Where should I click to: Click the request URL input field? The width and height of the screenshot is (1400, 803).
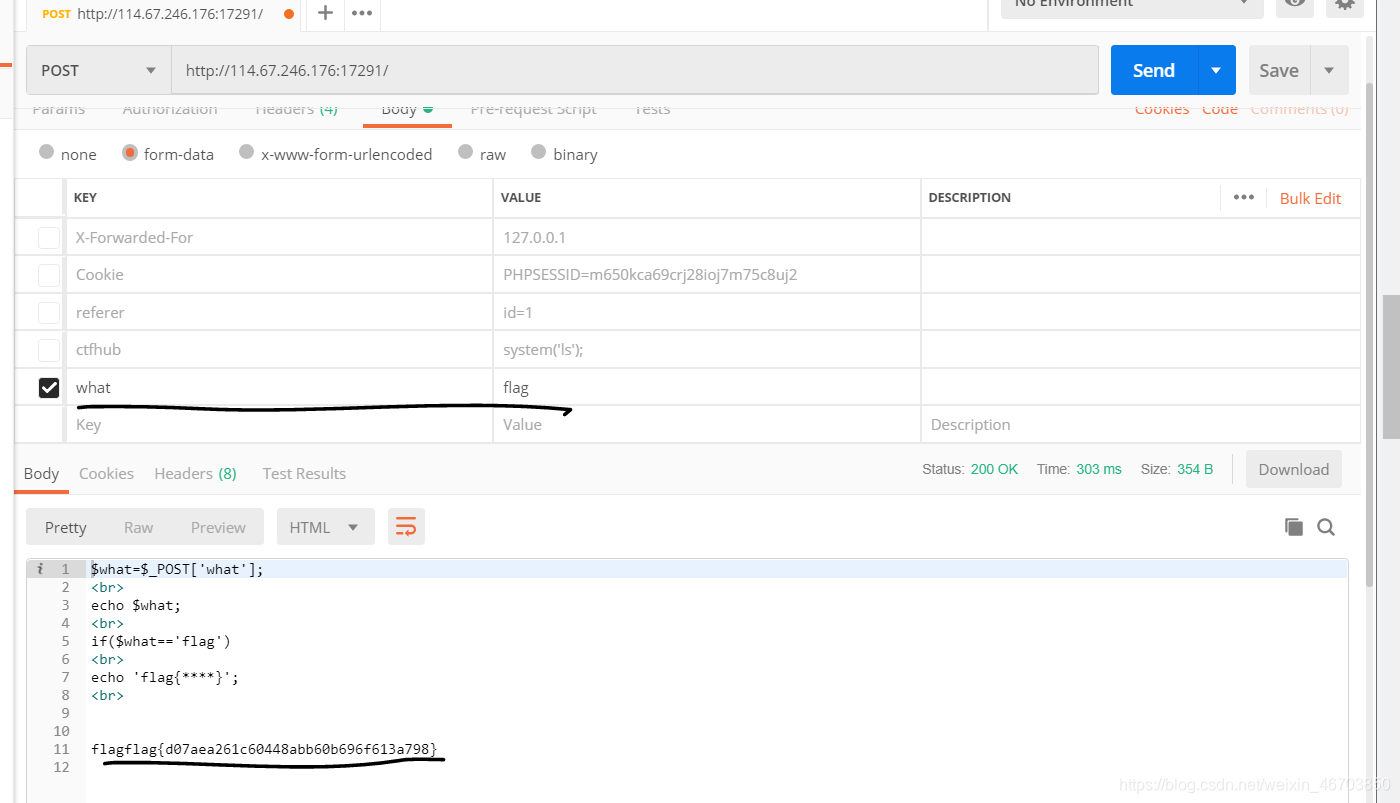click(x=635, y=70)
